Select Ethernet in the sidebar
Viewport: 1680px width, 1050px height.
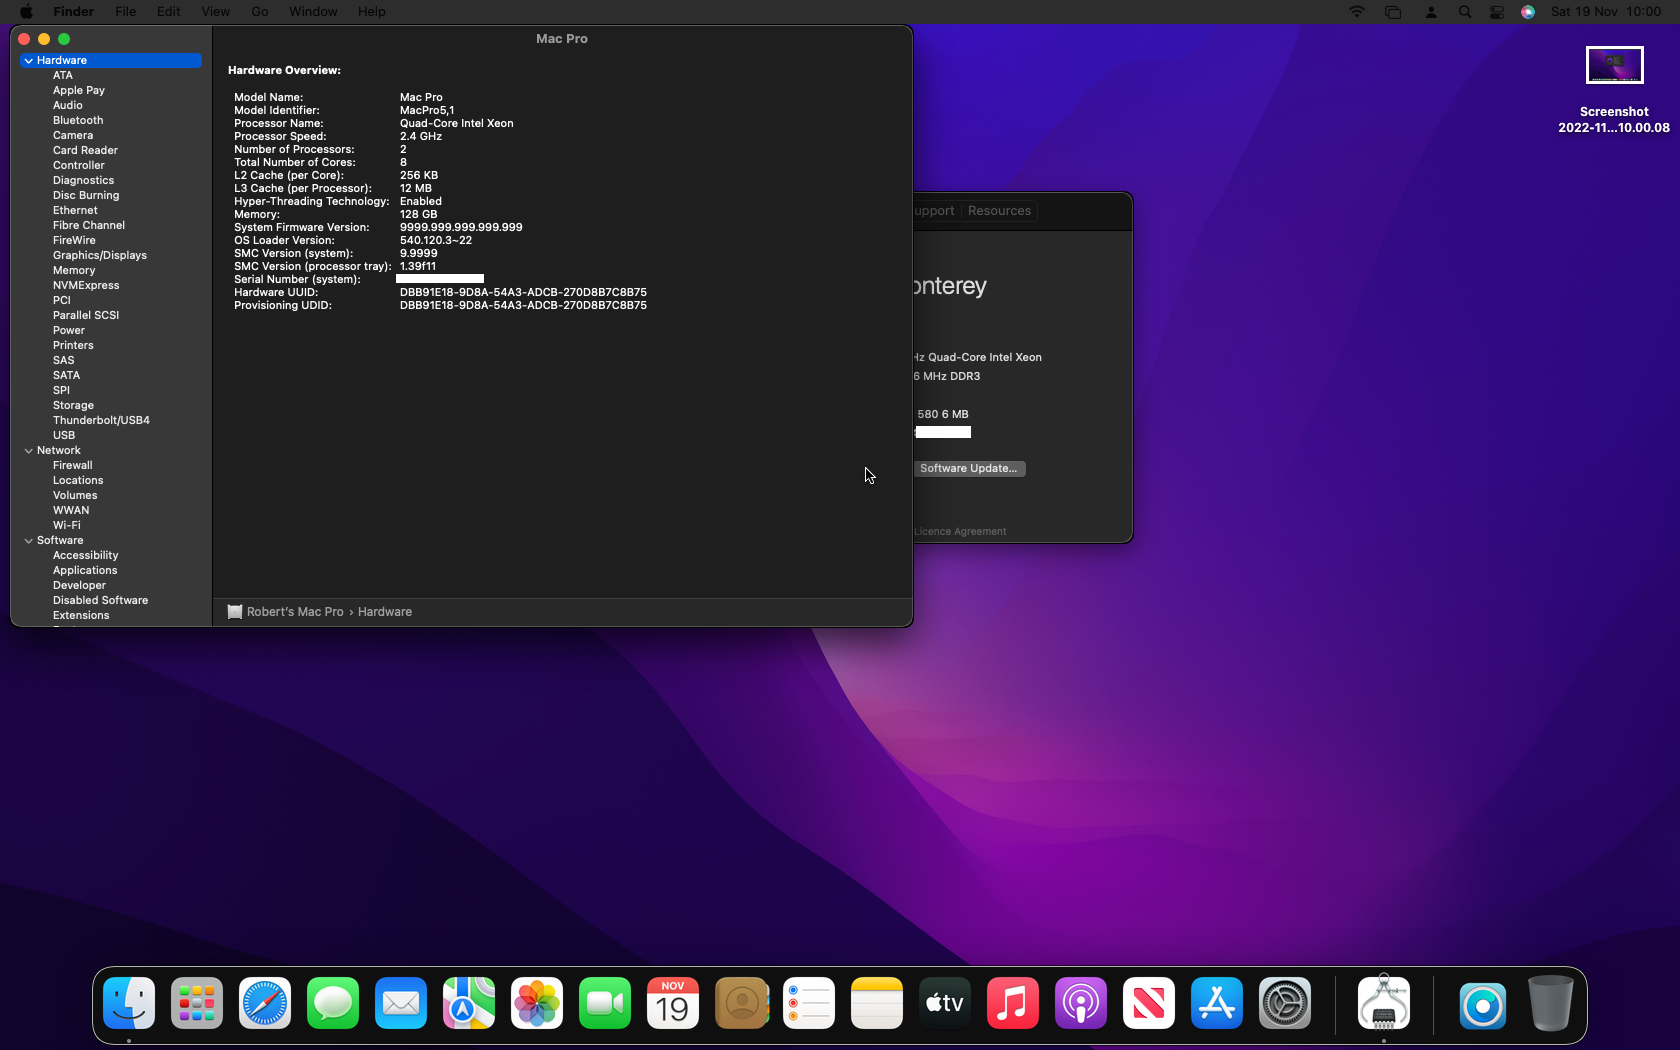pos(75,211)
